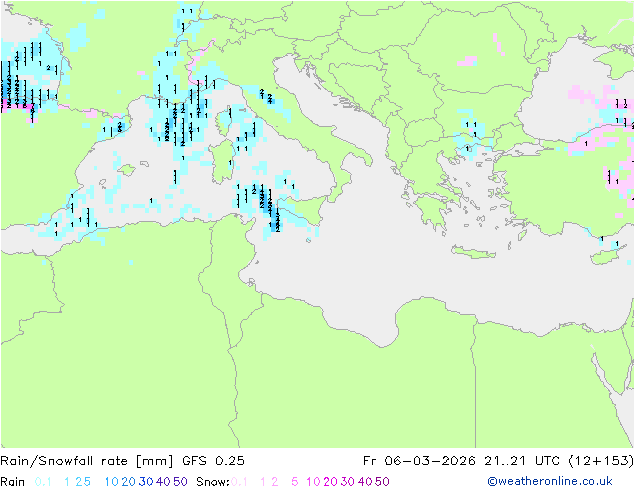This screenshot has height=490, width=634.
Task: Click the pink snow legend value 5
Action: 295,482
